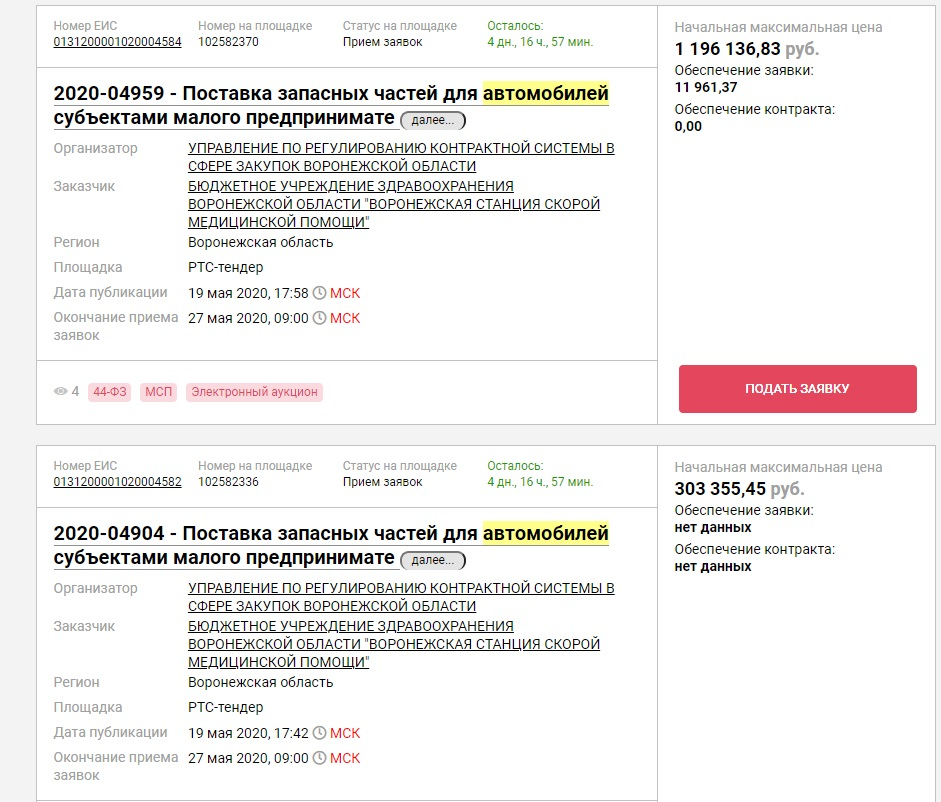
Task: Click clock icon beside 19 мая 2020, 17:42
Action: point(320,734)
